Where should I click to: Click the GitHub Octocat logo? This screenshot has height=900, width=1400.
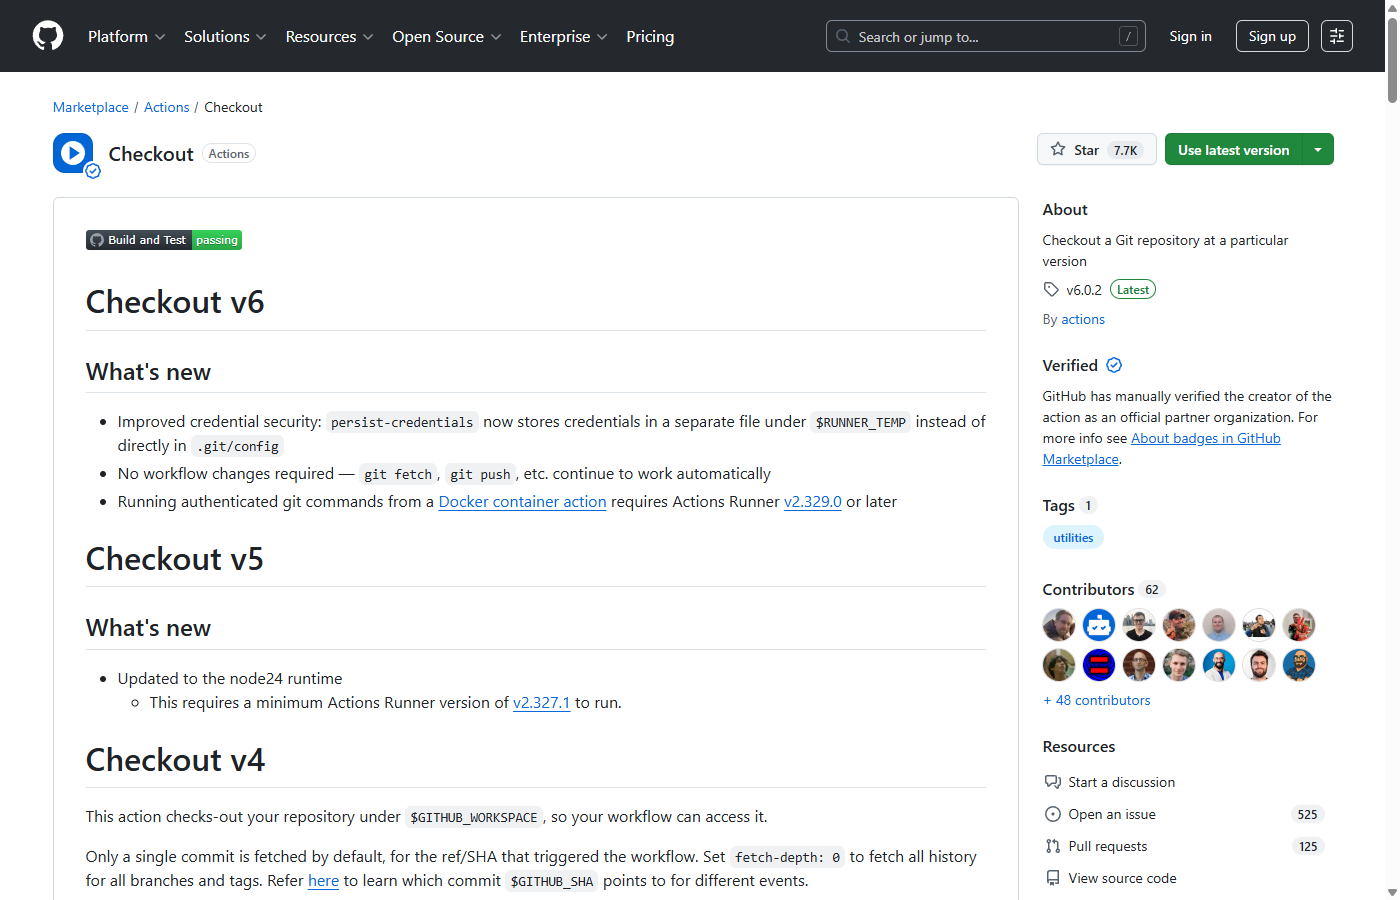click(x=48, y=36)
